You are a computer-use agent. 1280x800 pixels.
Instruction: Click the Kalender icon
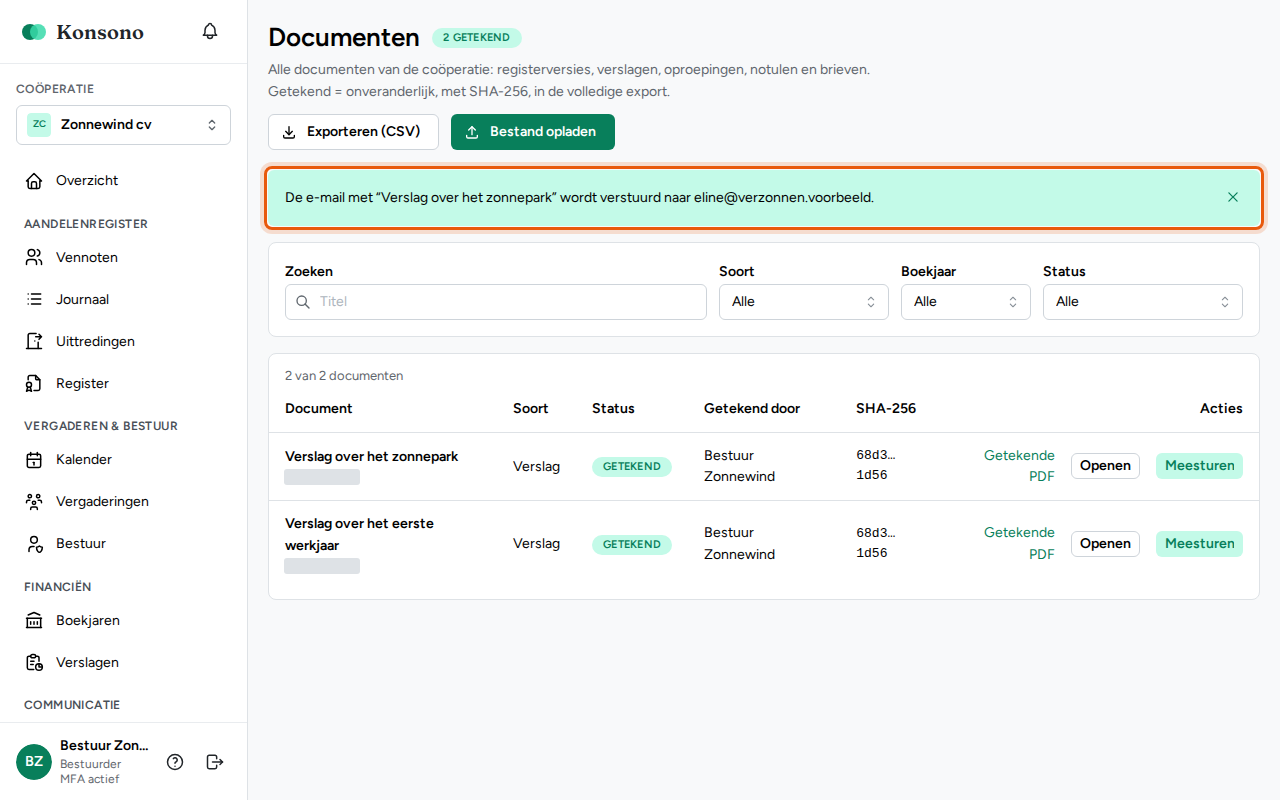[x=35, y=460]
